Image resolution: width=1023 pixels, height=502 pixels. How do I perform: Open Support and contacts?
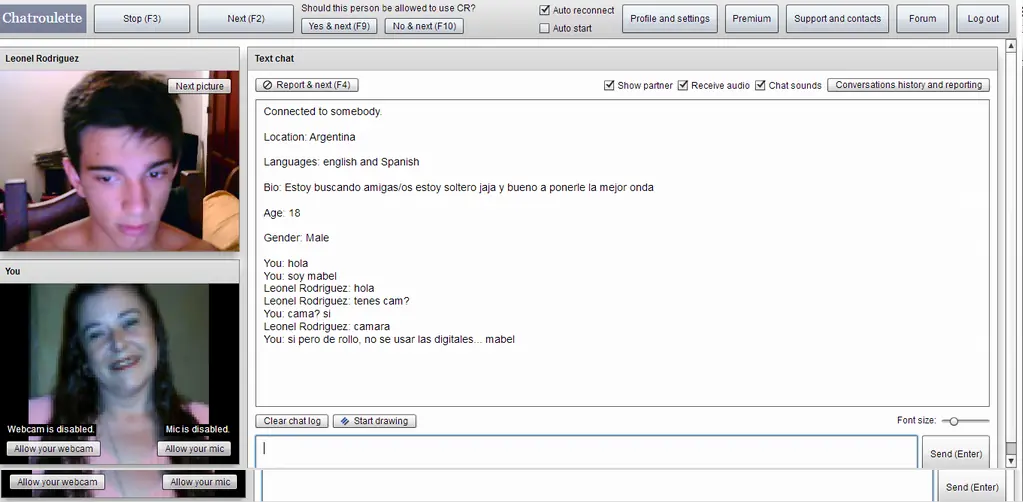837,19
